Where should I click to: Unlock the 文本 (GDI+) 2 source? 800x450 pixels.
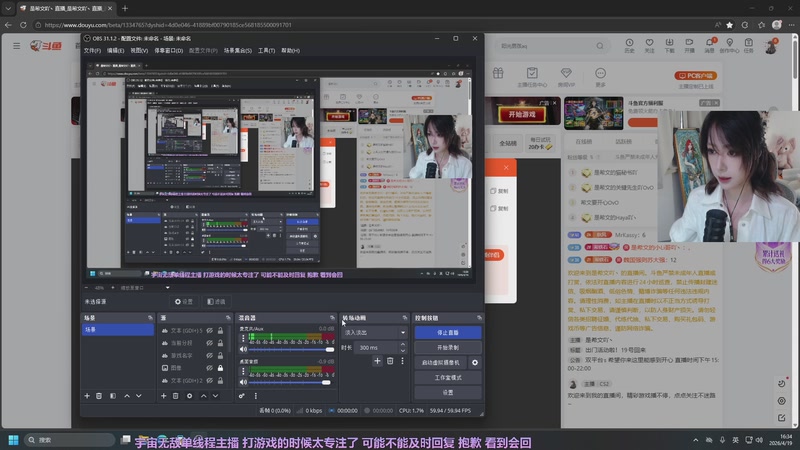click(x=220, y=381)
